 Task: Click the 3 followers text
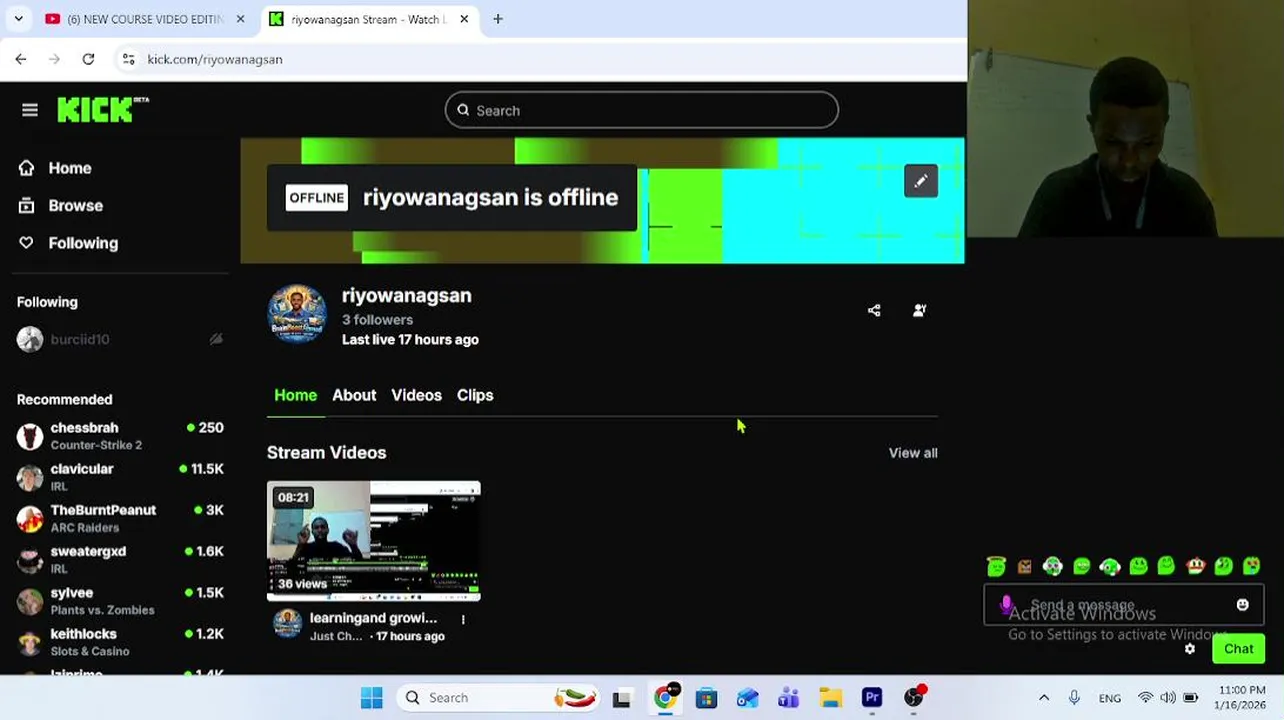point(377,319)
